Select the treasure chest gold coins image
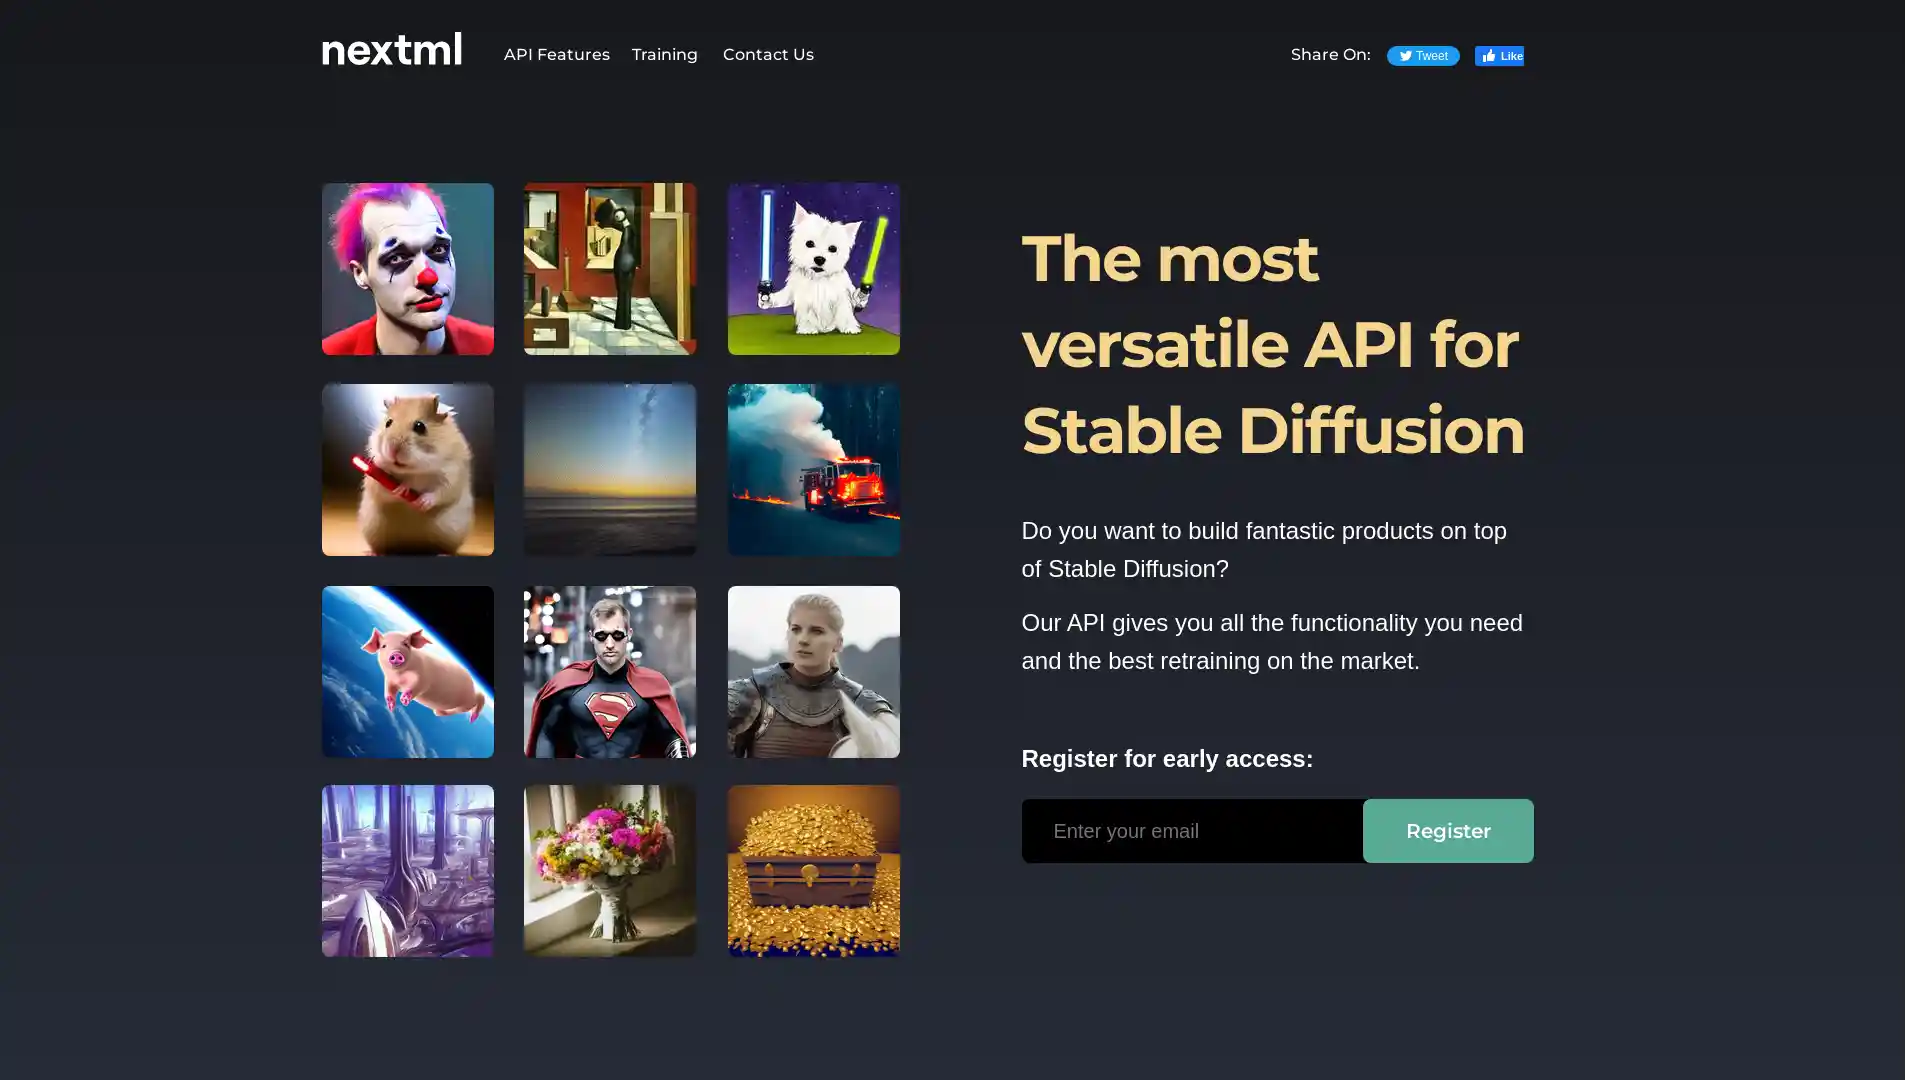Viewport: 1920px width, 1080px height. pyautogui.click(x=812, y=872)
